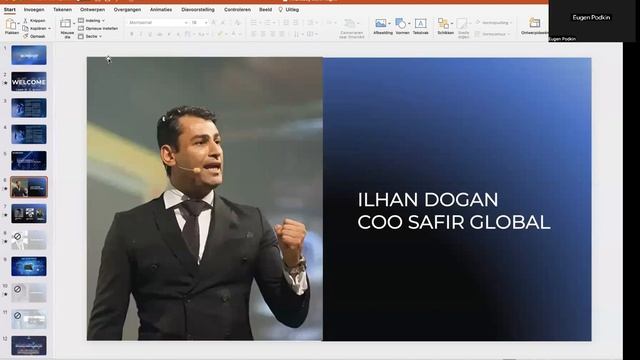Image resolution: width=640 pixels, height=360 pixels.
Task: Open the Diavoorstelling tab
Action: [x=198, y=9]
